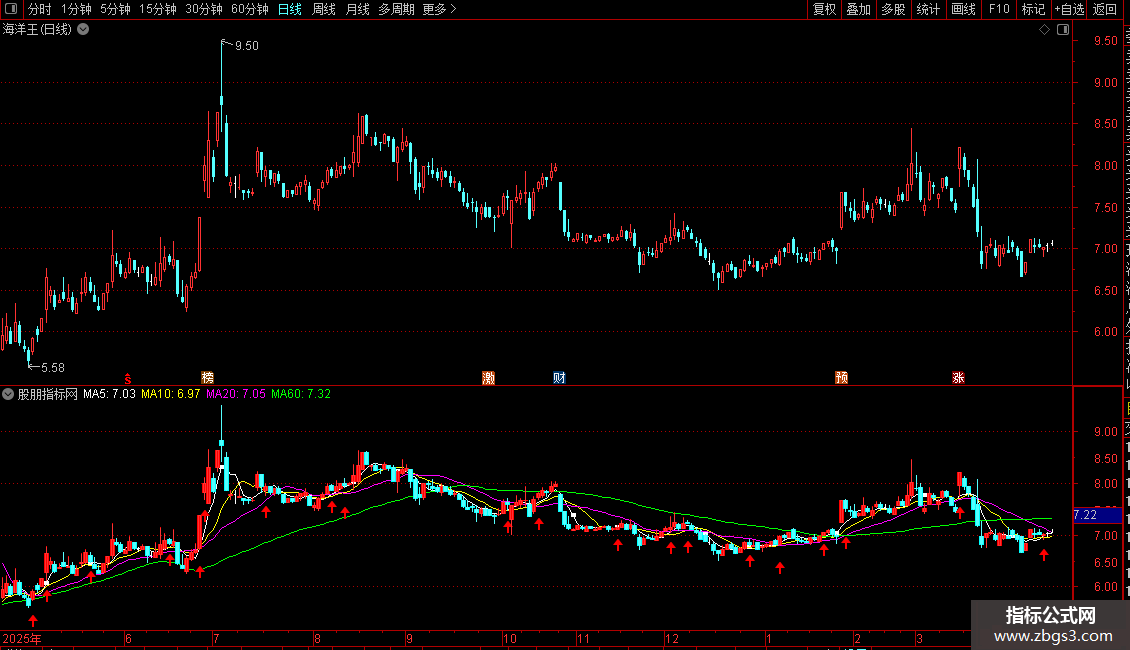Open dropdown next to 海洋王(日线) title
This screenshot has height=650, width=1130.
click(x=84, y=30)
